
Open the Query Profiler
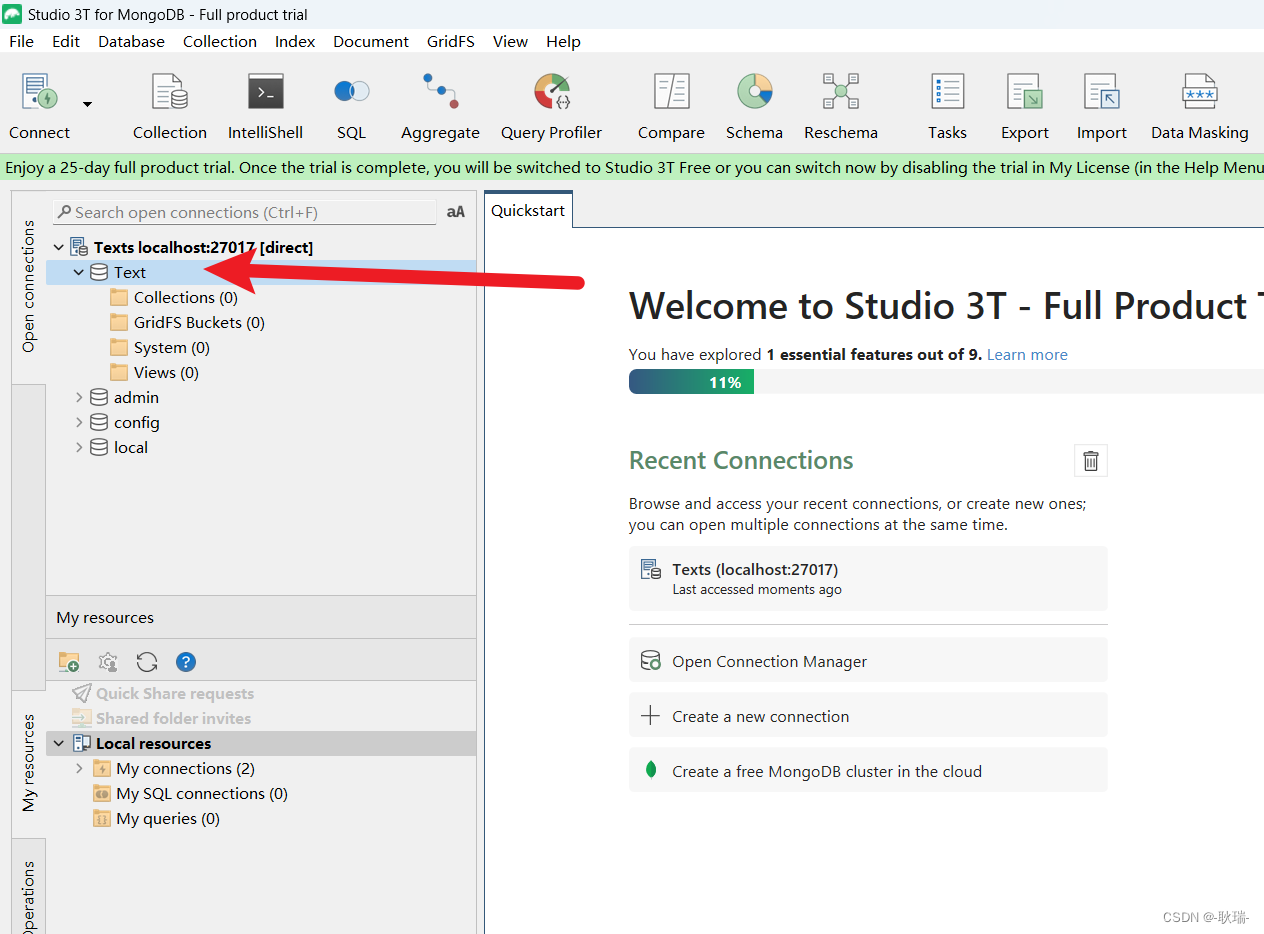coord(552,92)
